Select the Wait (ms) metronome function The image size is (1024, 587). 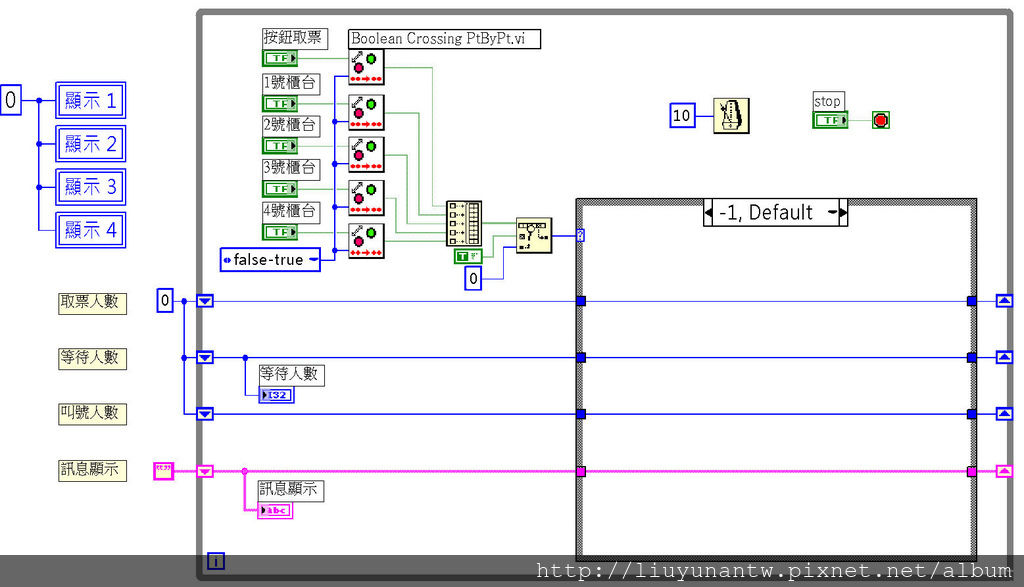pos(731,116)
